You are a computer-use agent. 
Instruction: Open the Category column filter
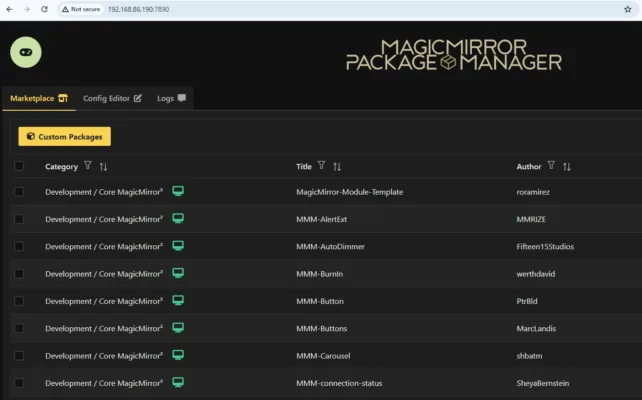coord(88,165)
